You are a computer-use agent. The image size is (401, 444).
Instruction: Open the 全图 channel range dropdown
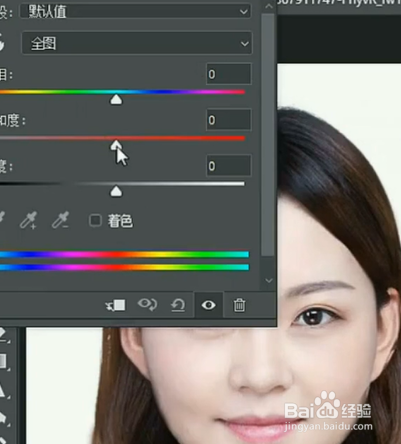coord(137,43)
